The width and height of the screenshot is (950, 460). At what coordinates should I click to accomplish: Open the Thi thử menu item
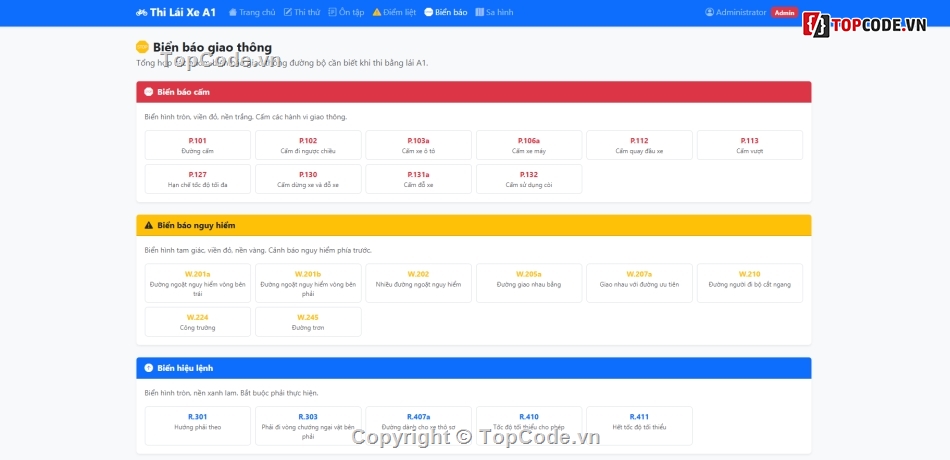pos(302,12)
